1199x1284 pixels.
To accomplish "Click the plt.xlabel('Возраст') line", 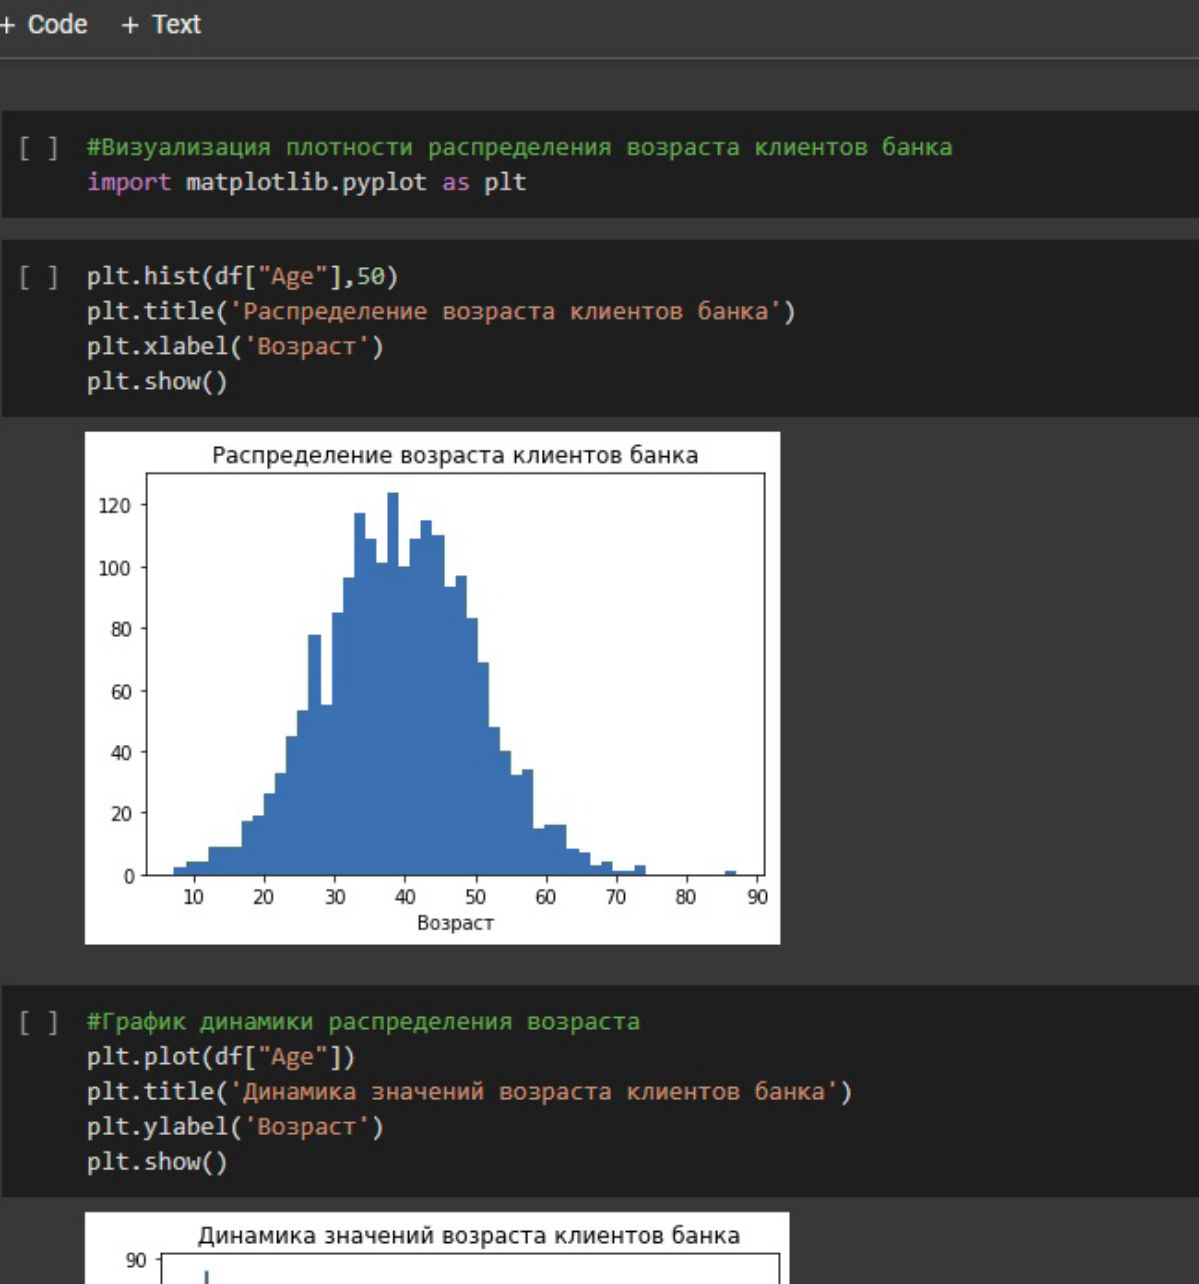I will click(235, 346).
